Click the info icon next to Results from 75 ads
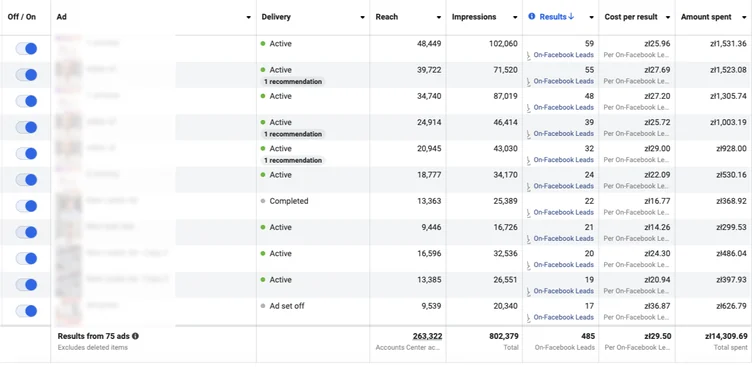The width and height of the screenshot is (756, 367). pos(135,336)
